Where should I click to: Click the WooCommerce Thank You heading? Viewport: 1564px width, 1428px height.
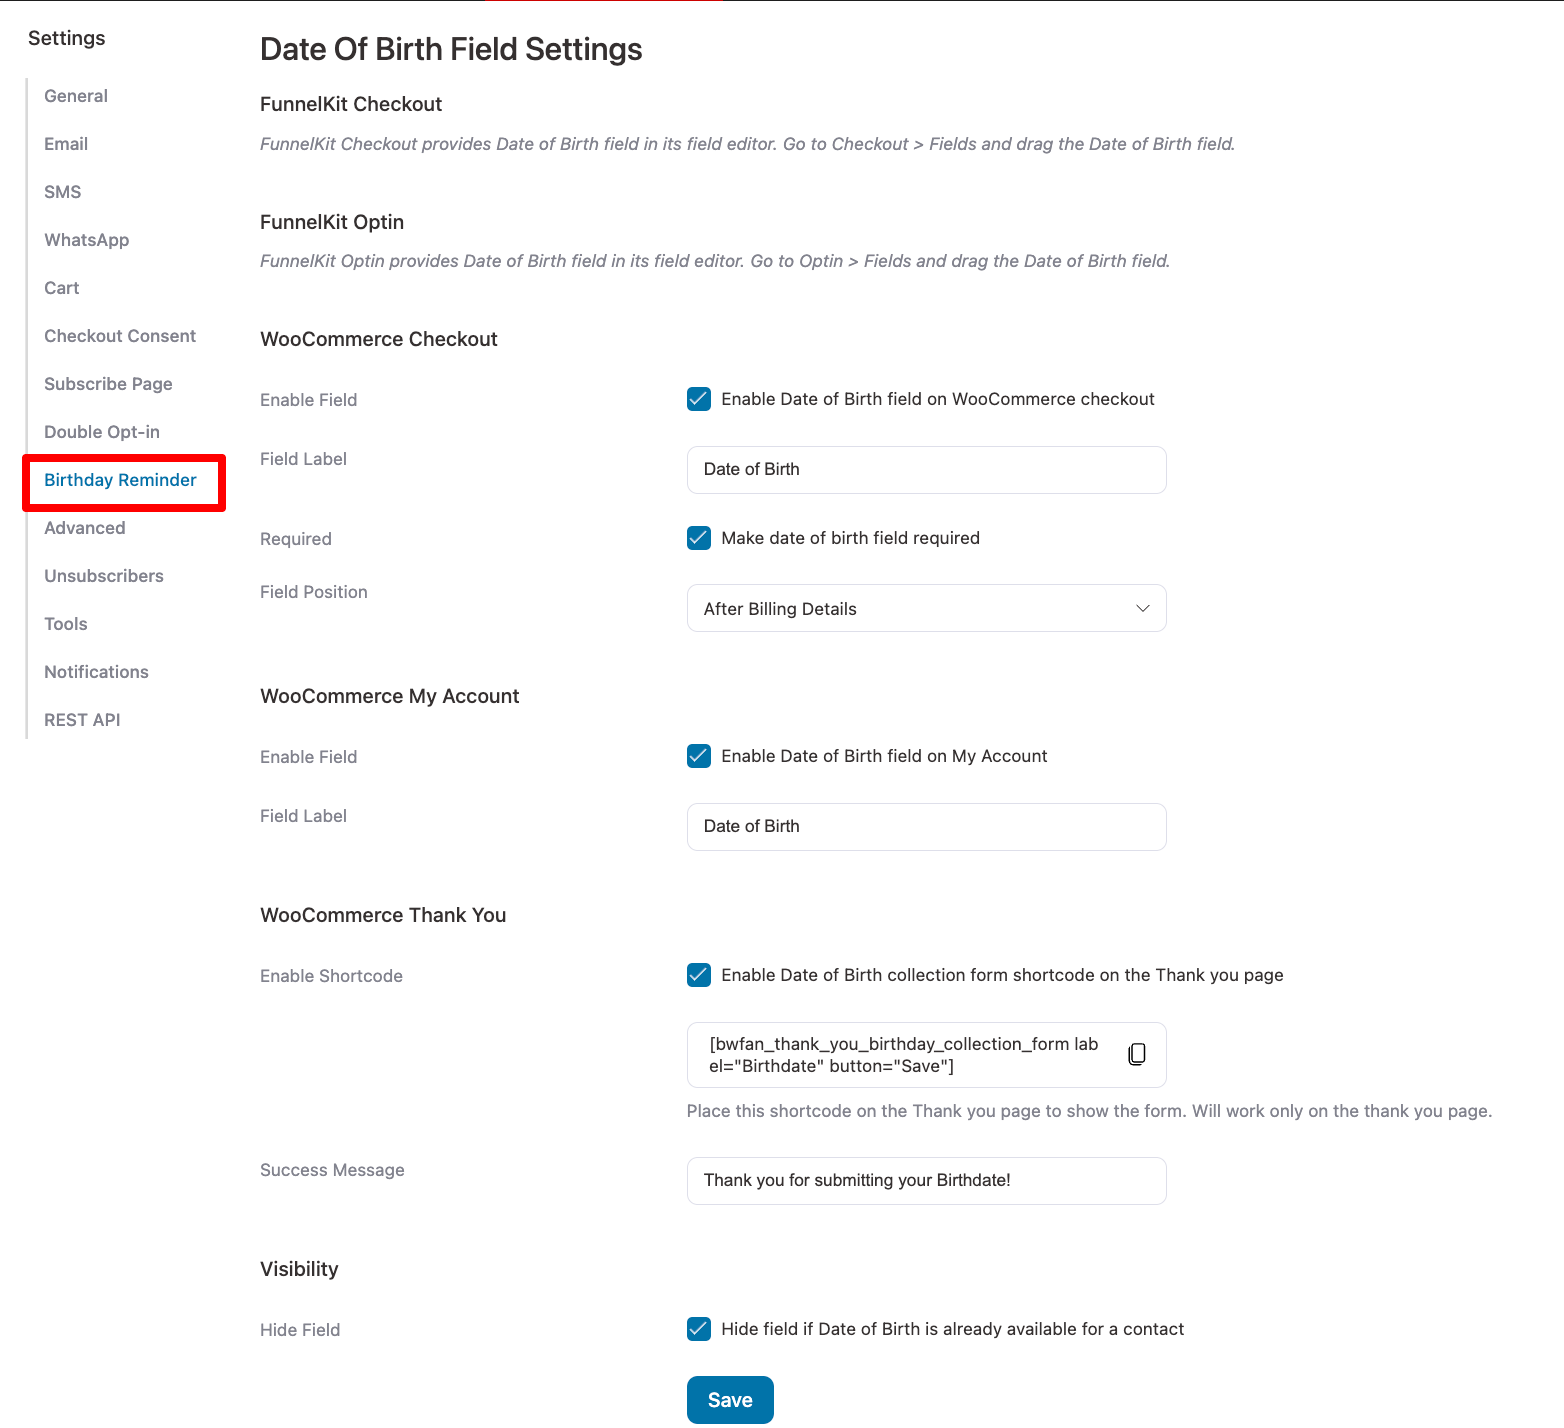point(383,915)
